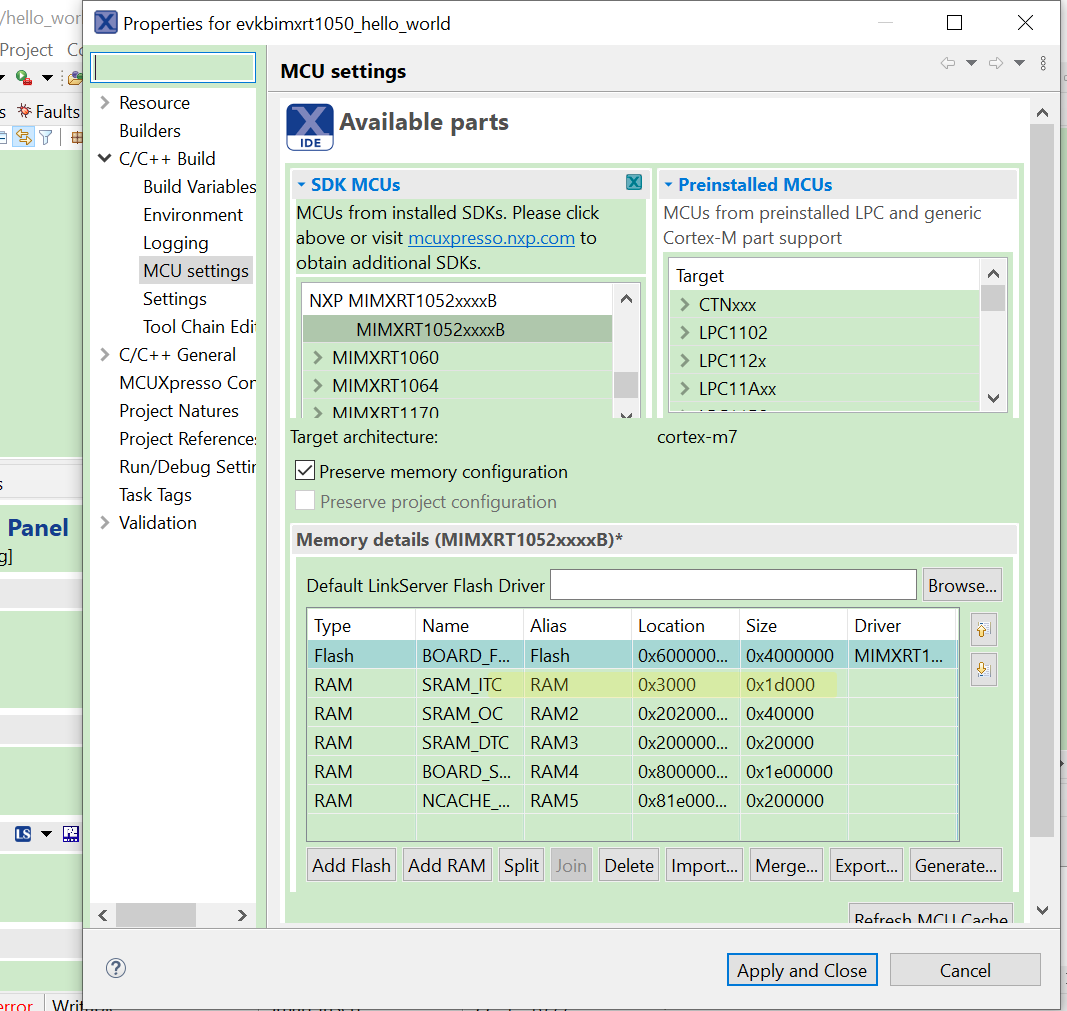Move memory row down with arrow icon
This screenshot has width=1067, height=1011.
(983, 669)
